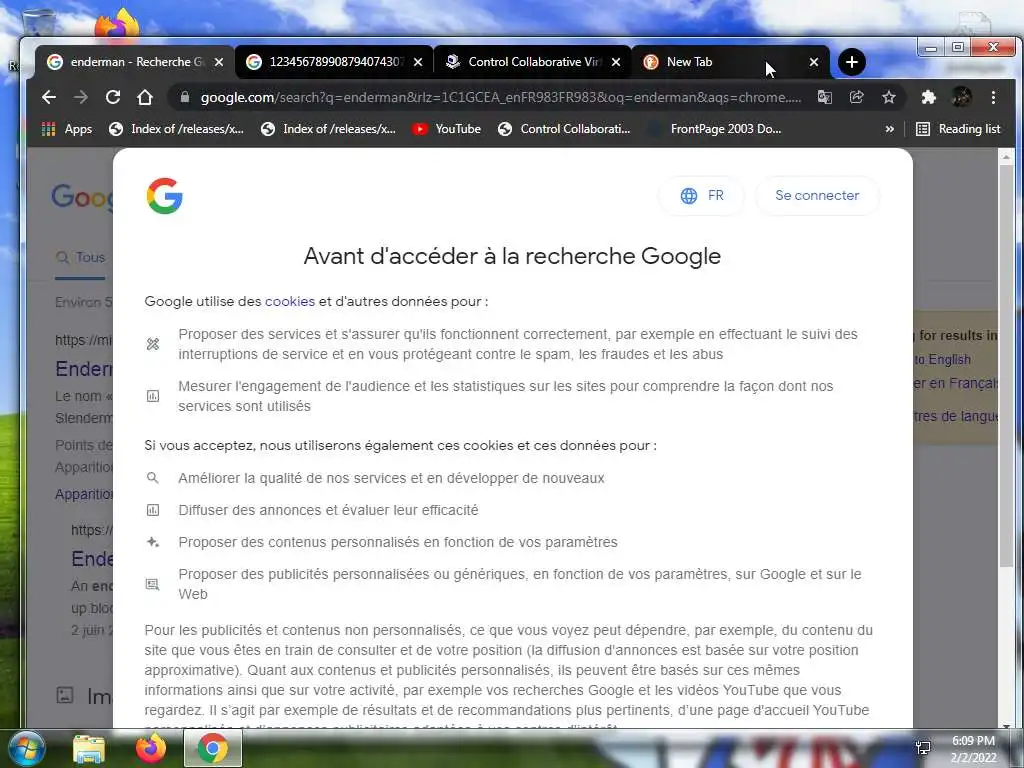Follow the cookies link in the consent dialog
The height and width of the screenshot is (768, 1024).
pos(290,302)
